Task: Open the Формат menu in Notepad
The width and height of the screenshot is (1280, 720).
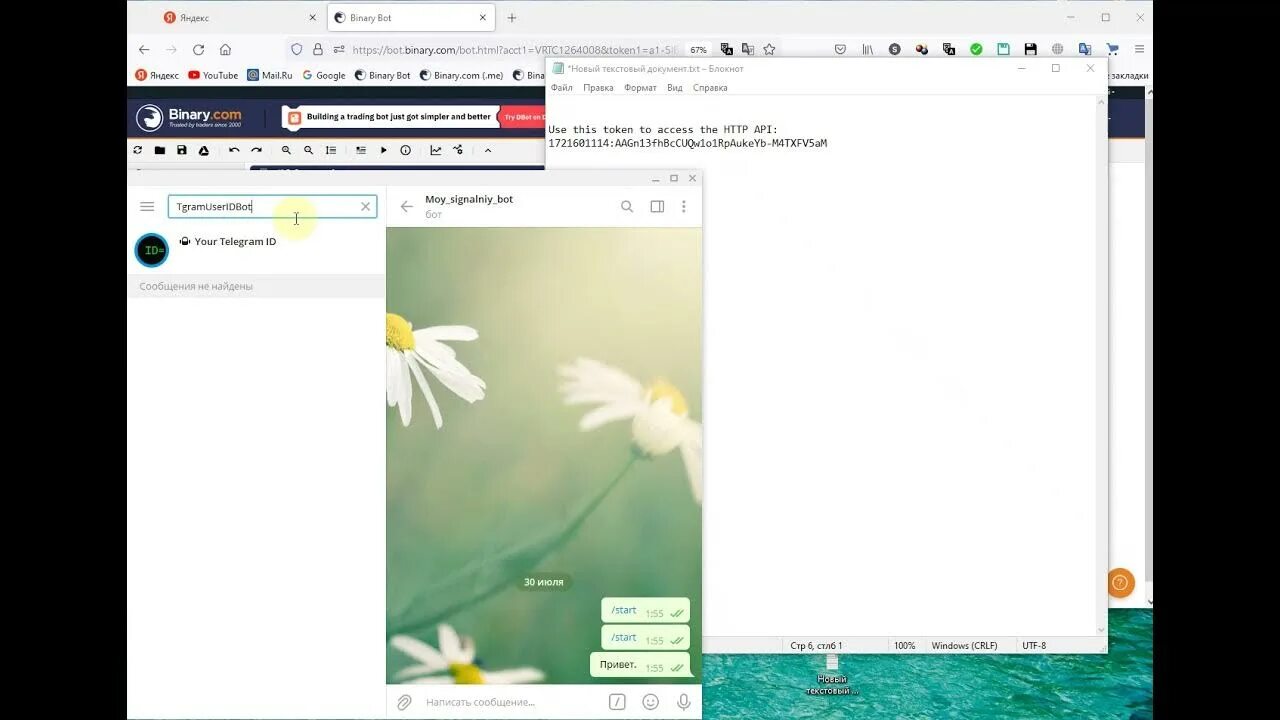Action: click(x=640, y=88)
